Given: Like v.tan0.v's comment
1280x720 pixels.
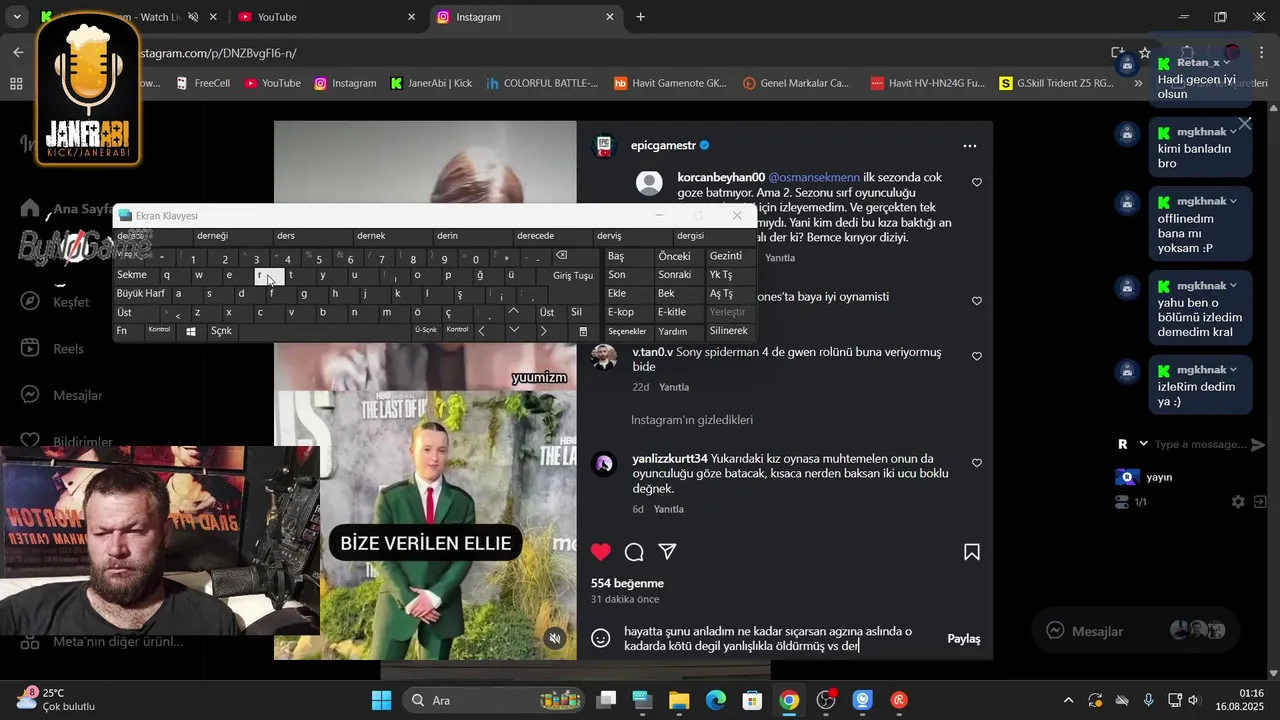Looking at the screenshot, I should (977, 356).
